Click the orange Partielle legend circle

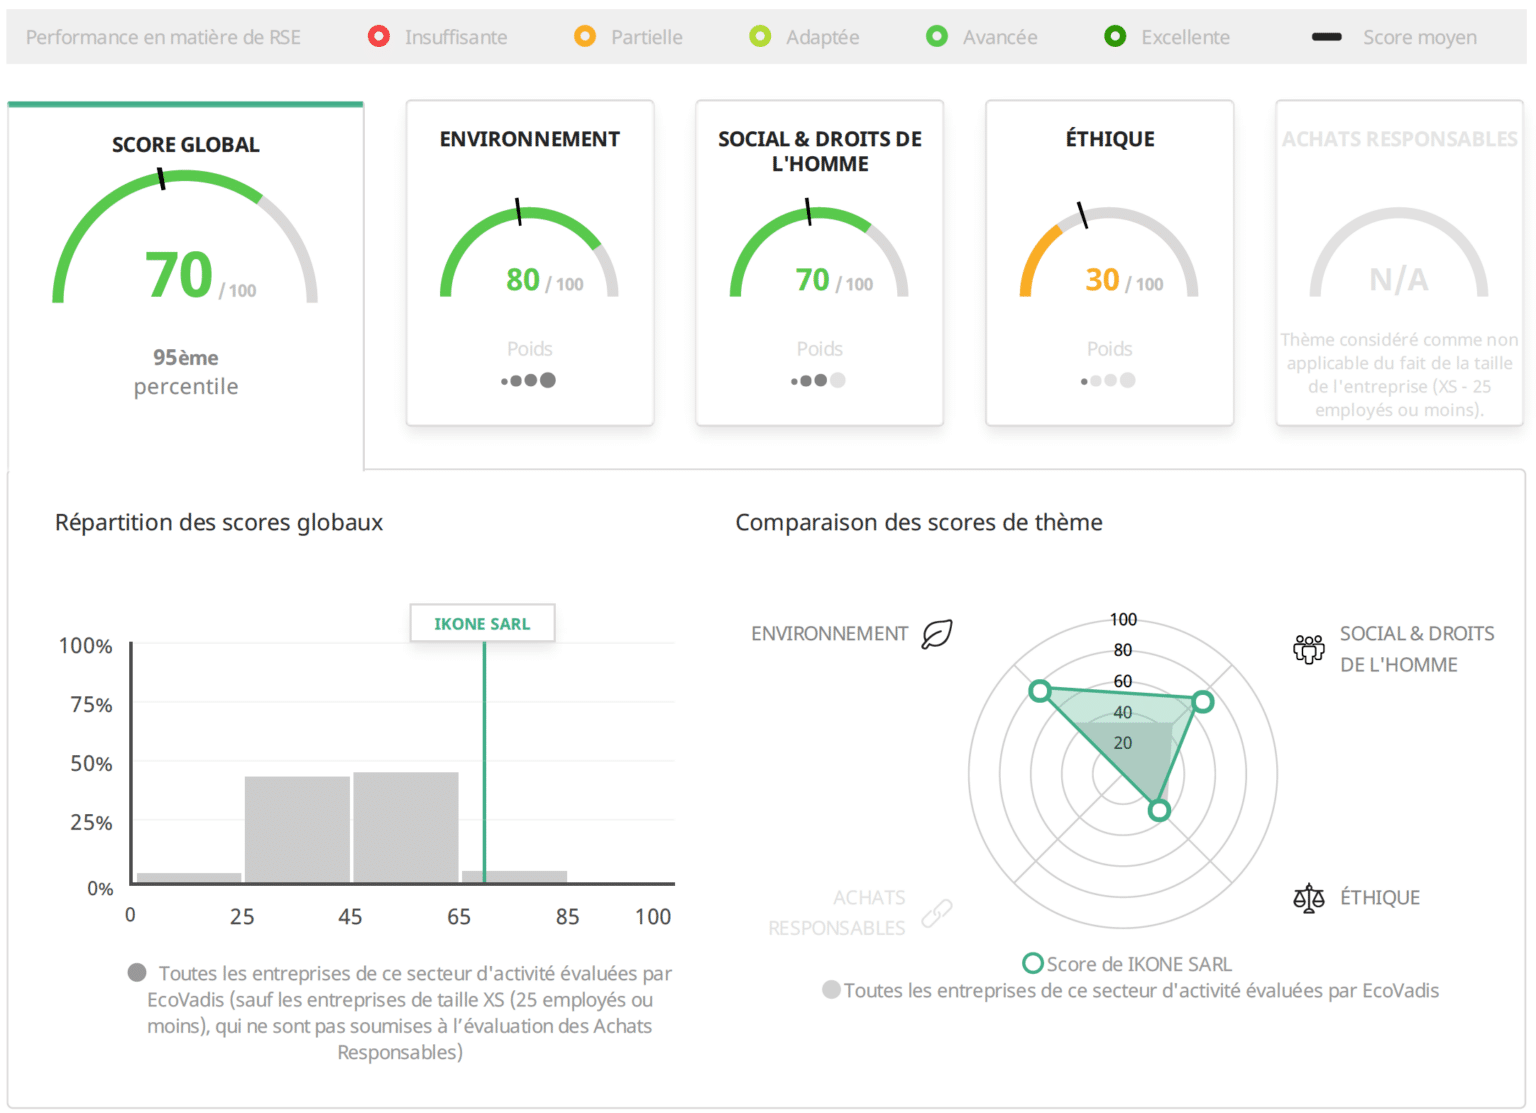pyautogui.click(x=585, y=37)
